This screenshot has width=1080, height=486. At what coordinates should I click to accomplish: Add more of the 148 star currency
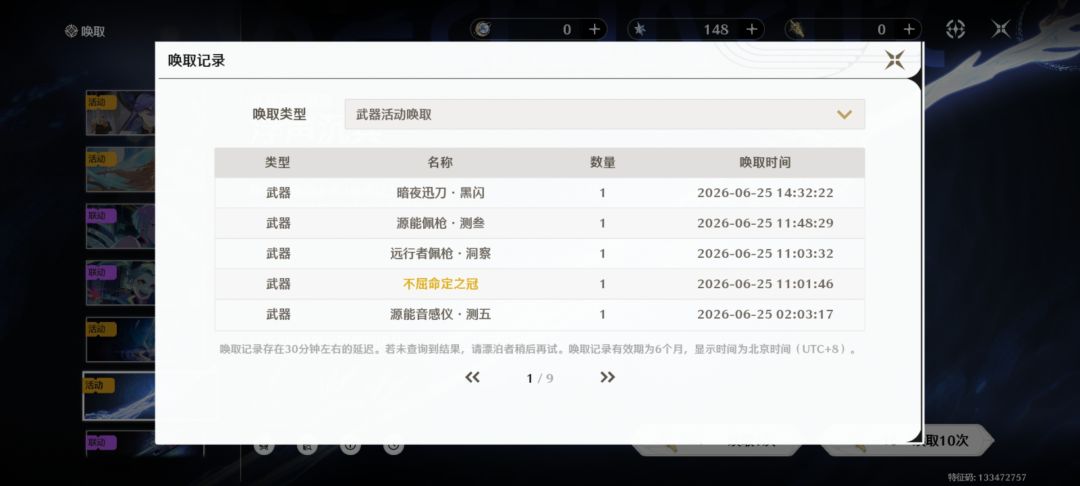click(x=751, y=30)
